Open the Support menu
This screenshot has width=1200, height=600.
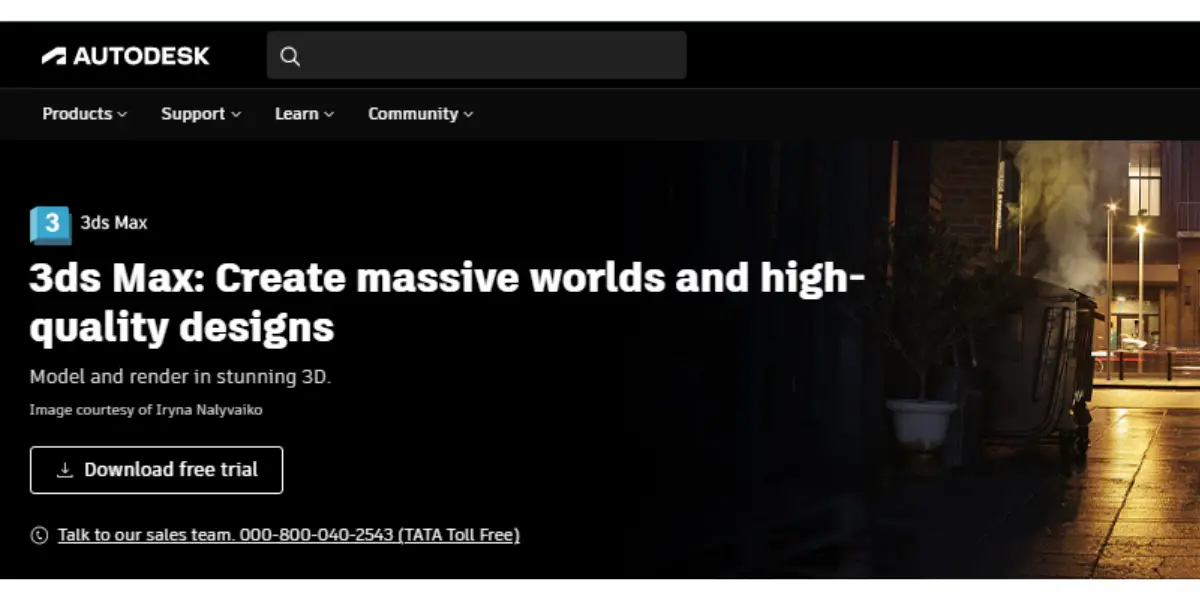tap(201, 114)
